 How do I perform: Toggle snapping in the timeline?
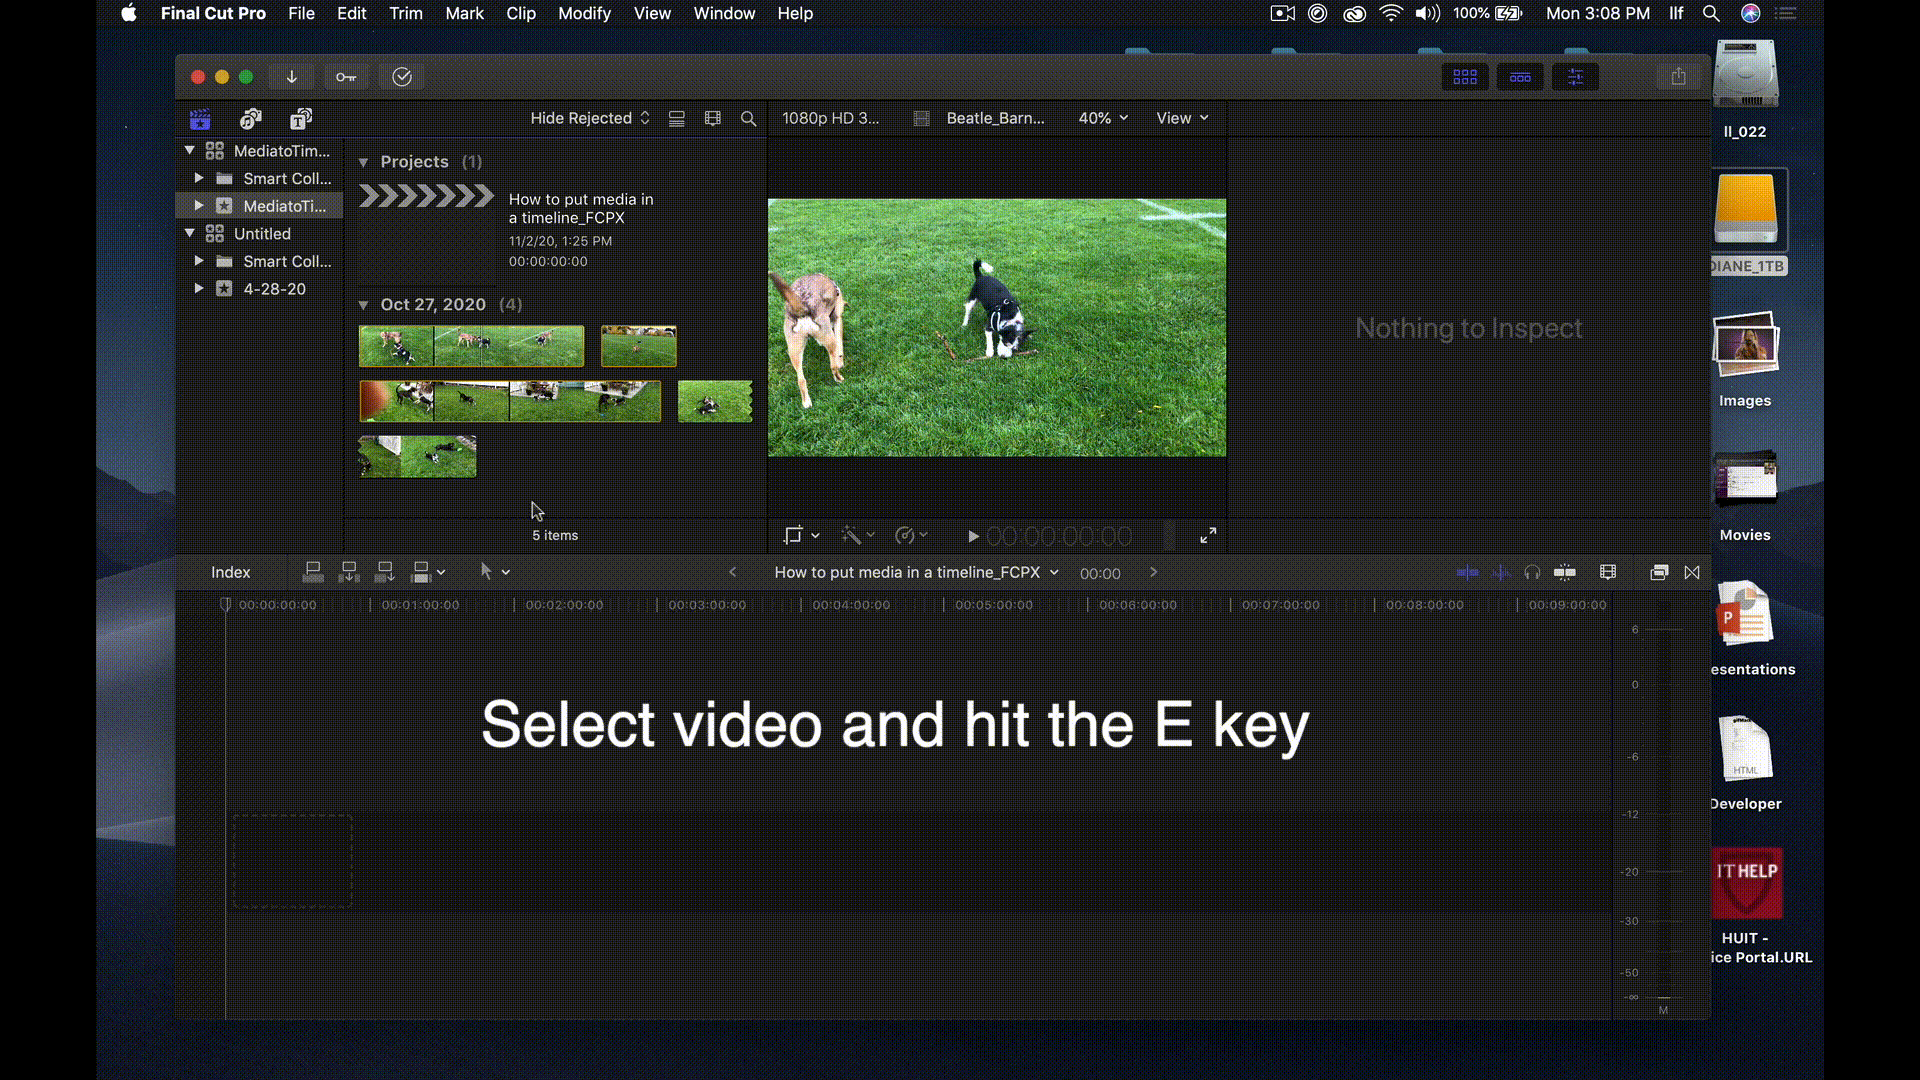1565,572
